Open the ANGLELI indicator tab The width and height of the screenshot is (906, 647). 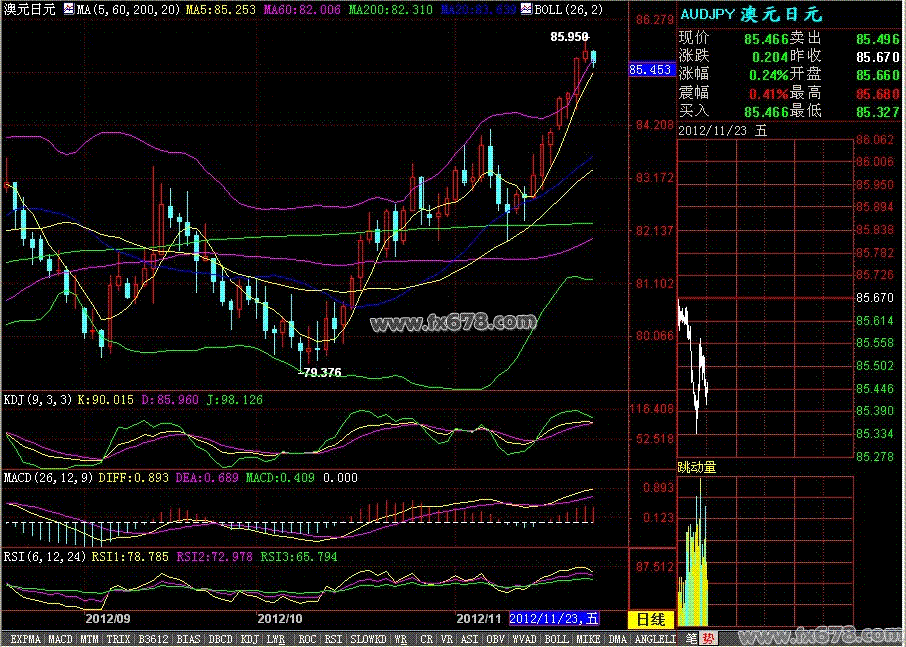pyautogui.click(x=654, y=638)
